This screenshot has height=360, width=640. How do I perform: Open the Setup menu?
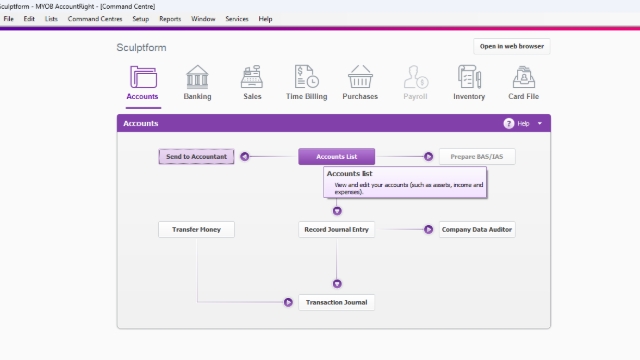click(x=141, y=19)
